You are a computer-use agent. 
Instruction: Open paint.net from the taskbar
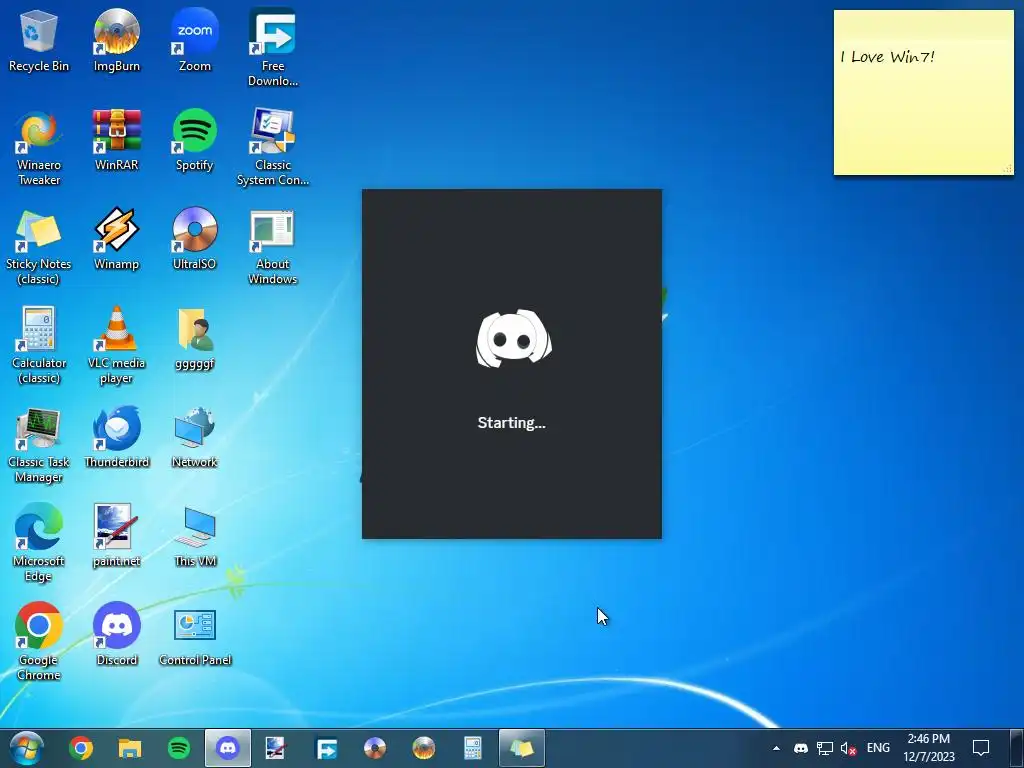click(x=276, y=748)
